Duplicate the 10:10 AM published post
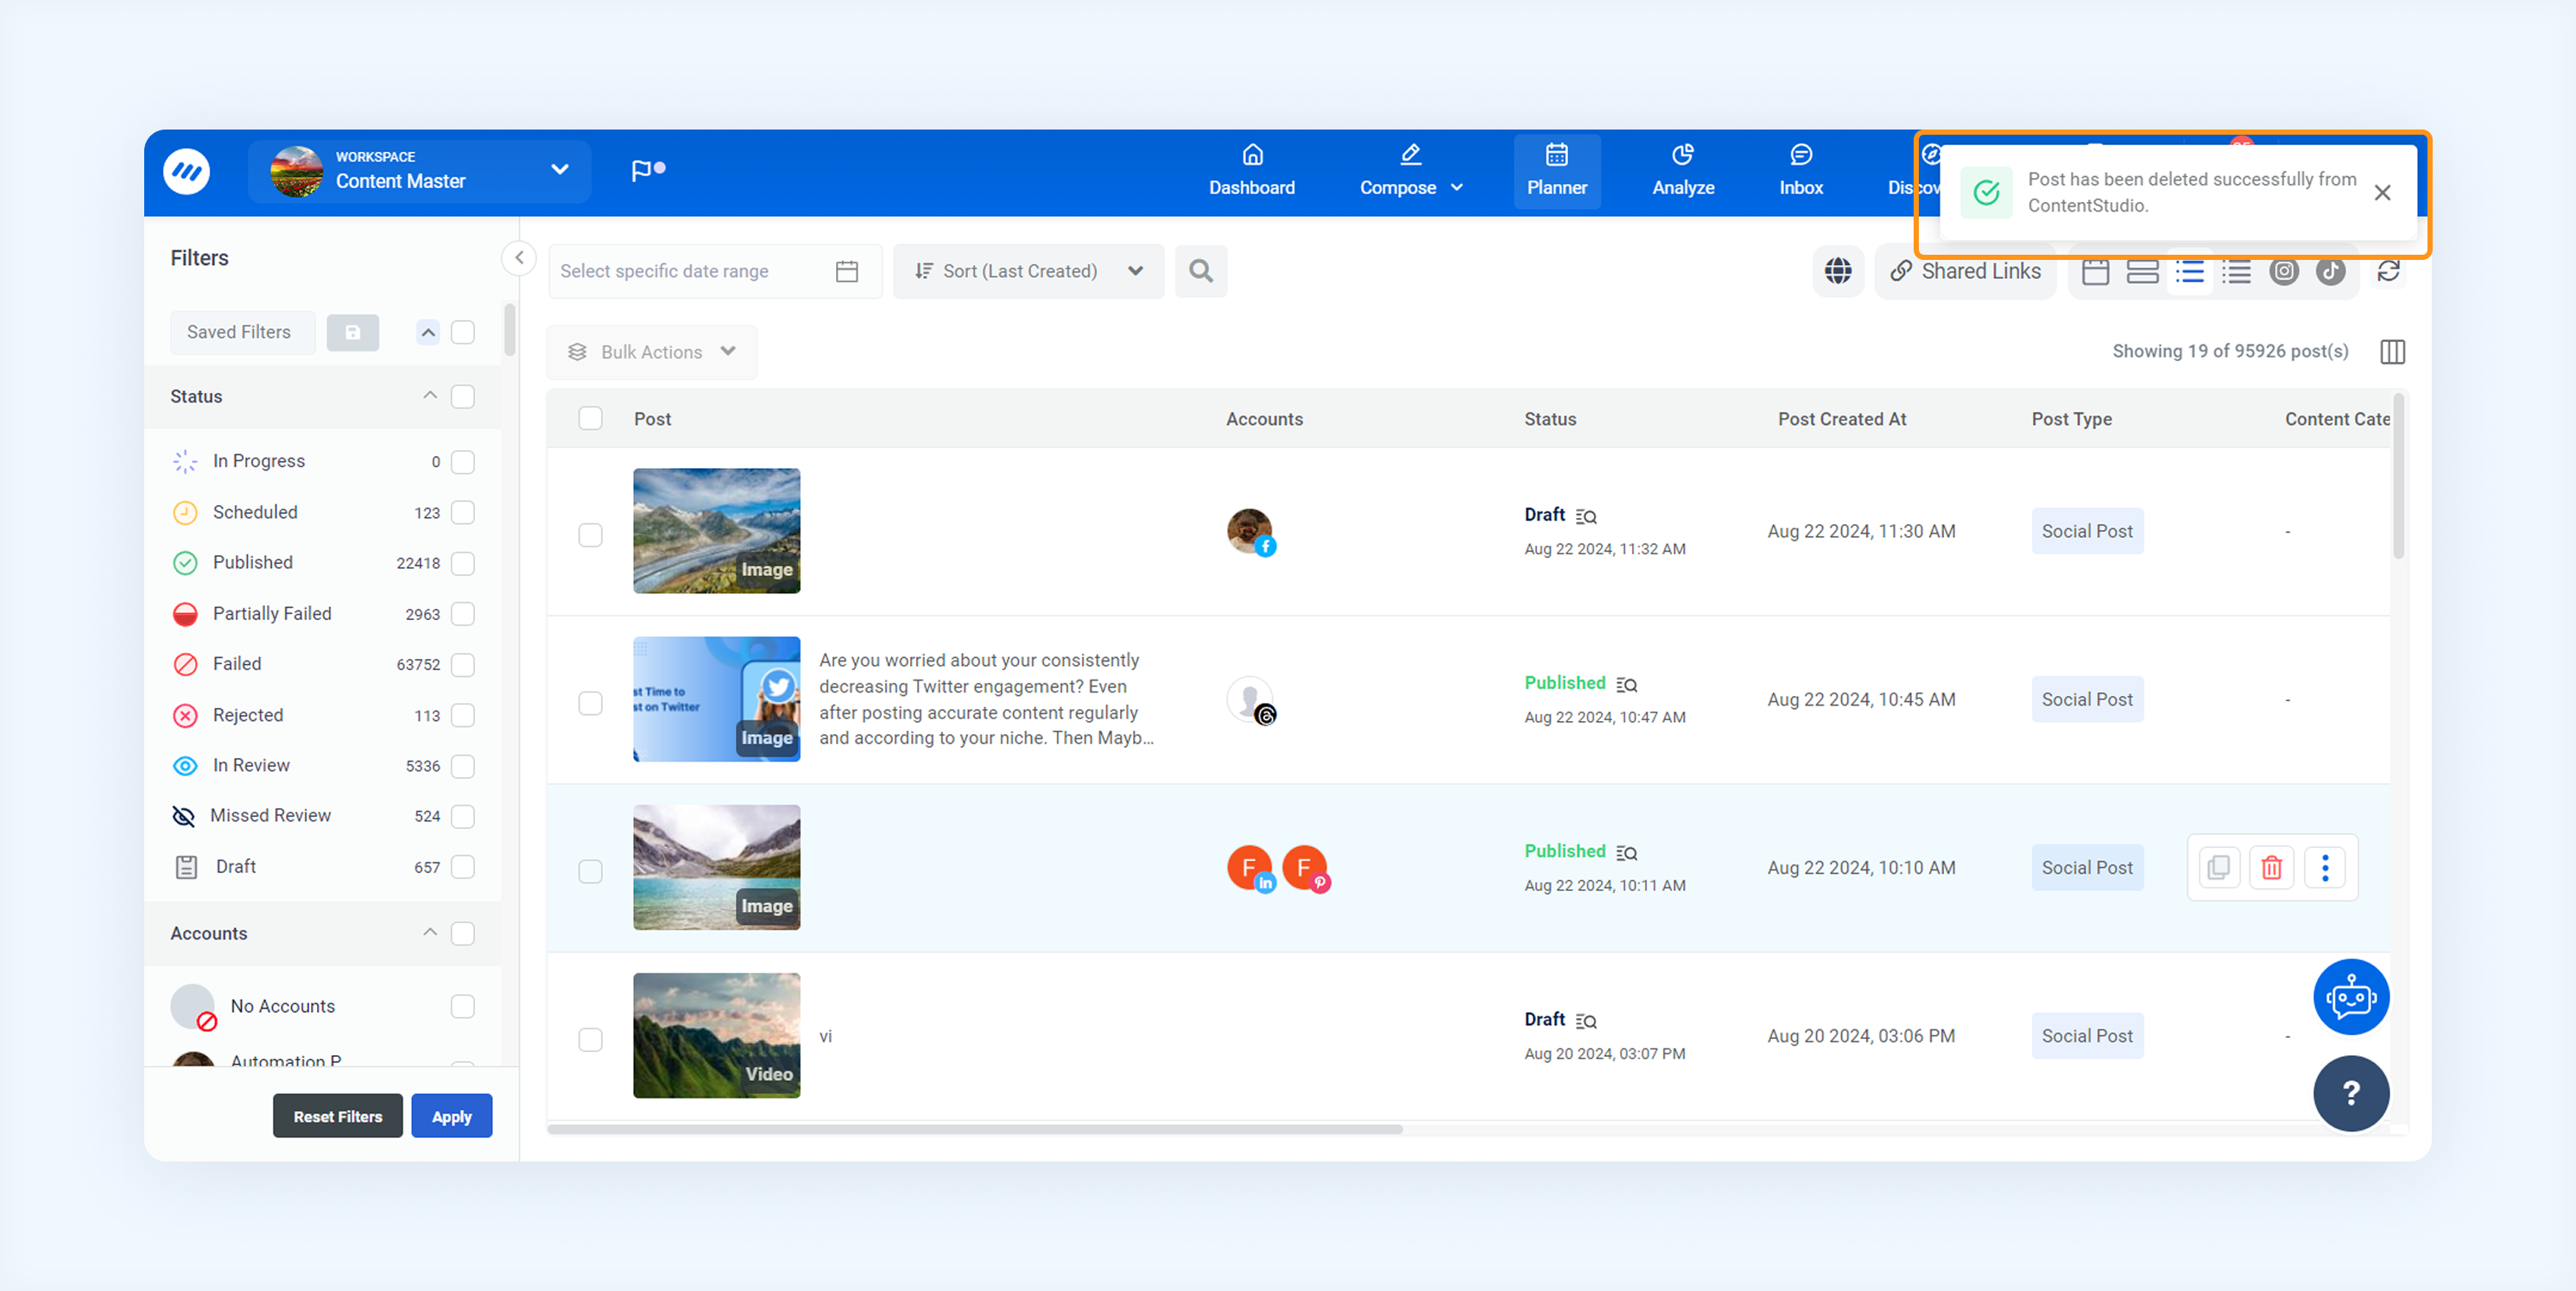 coord(2219,867)
